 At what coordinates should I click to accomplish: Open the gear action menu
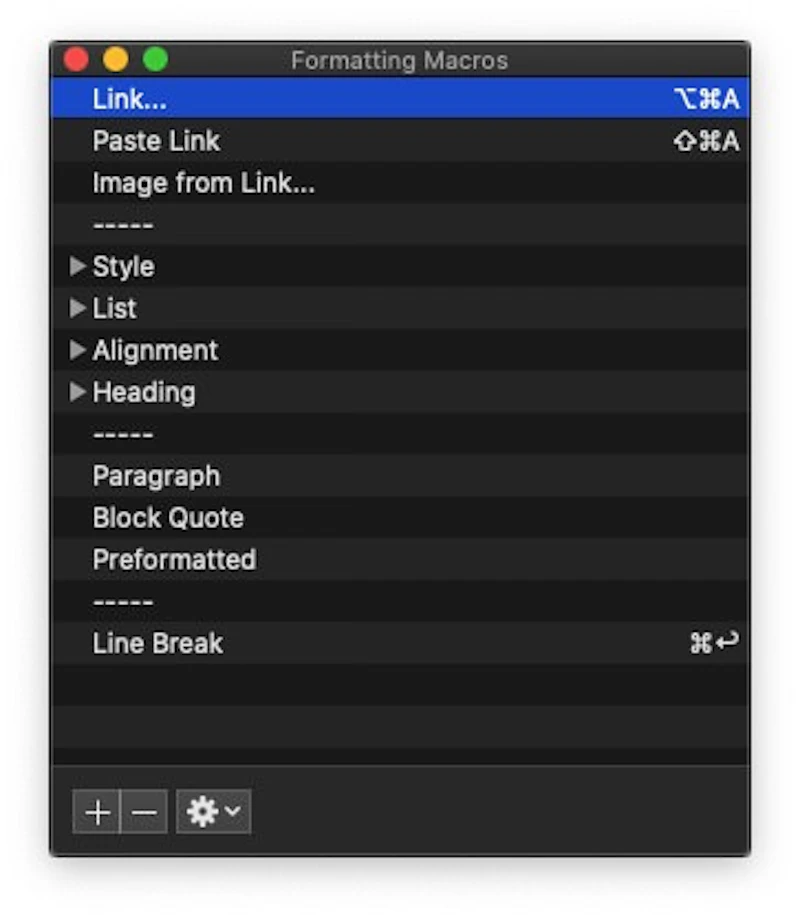213,812
